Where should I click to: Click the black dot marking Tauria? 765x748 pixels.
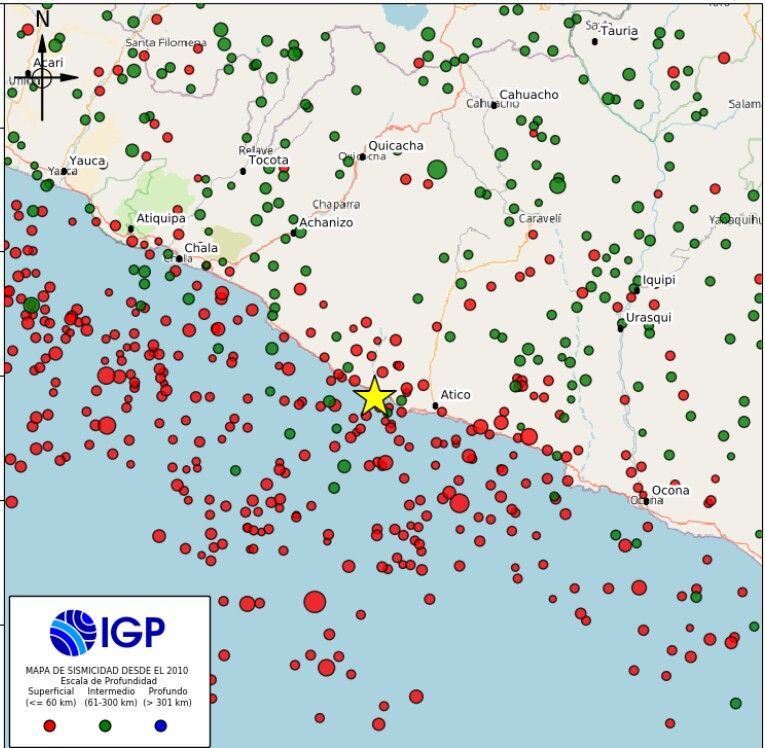[595, 41]
